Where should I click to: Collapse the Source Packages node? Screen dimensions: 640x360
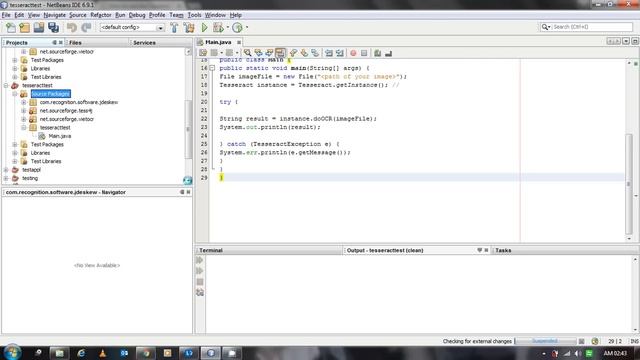pos(15,94)
